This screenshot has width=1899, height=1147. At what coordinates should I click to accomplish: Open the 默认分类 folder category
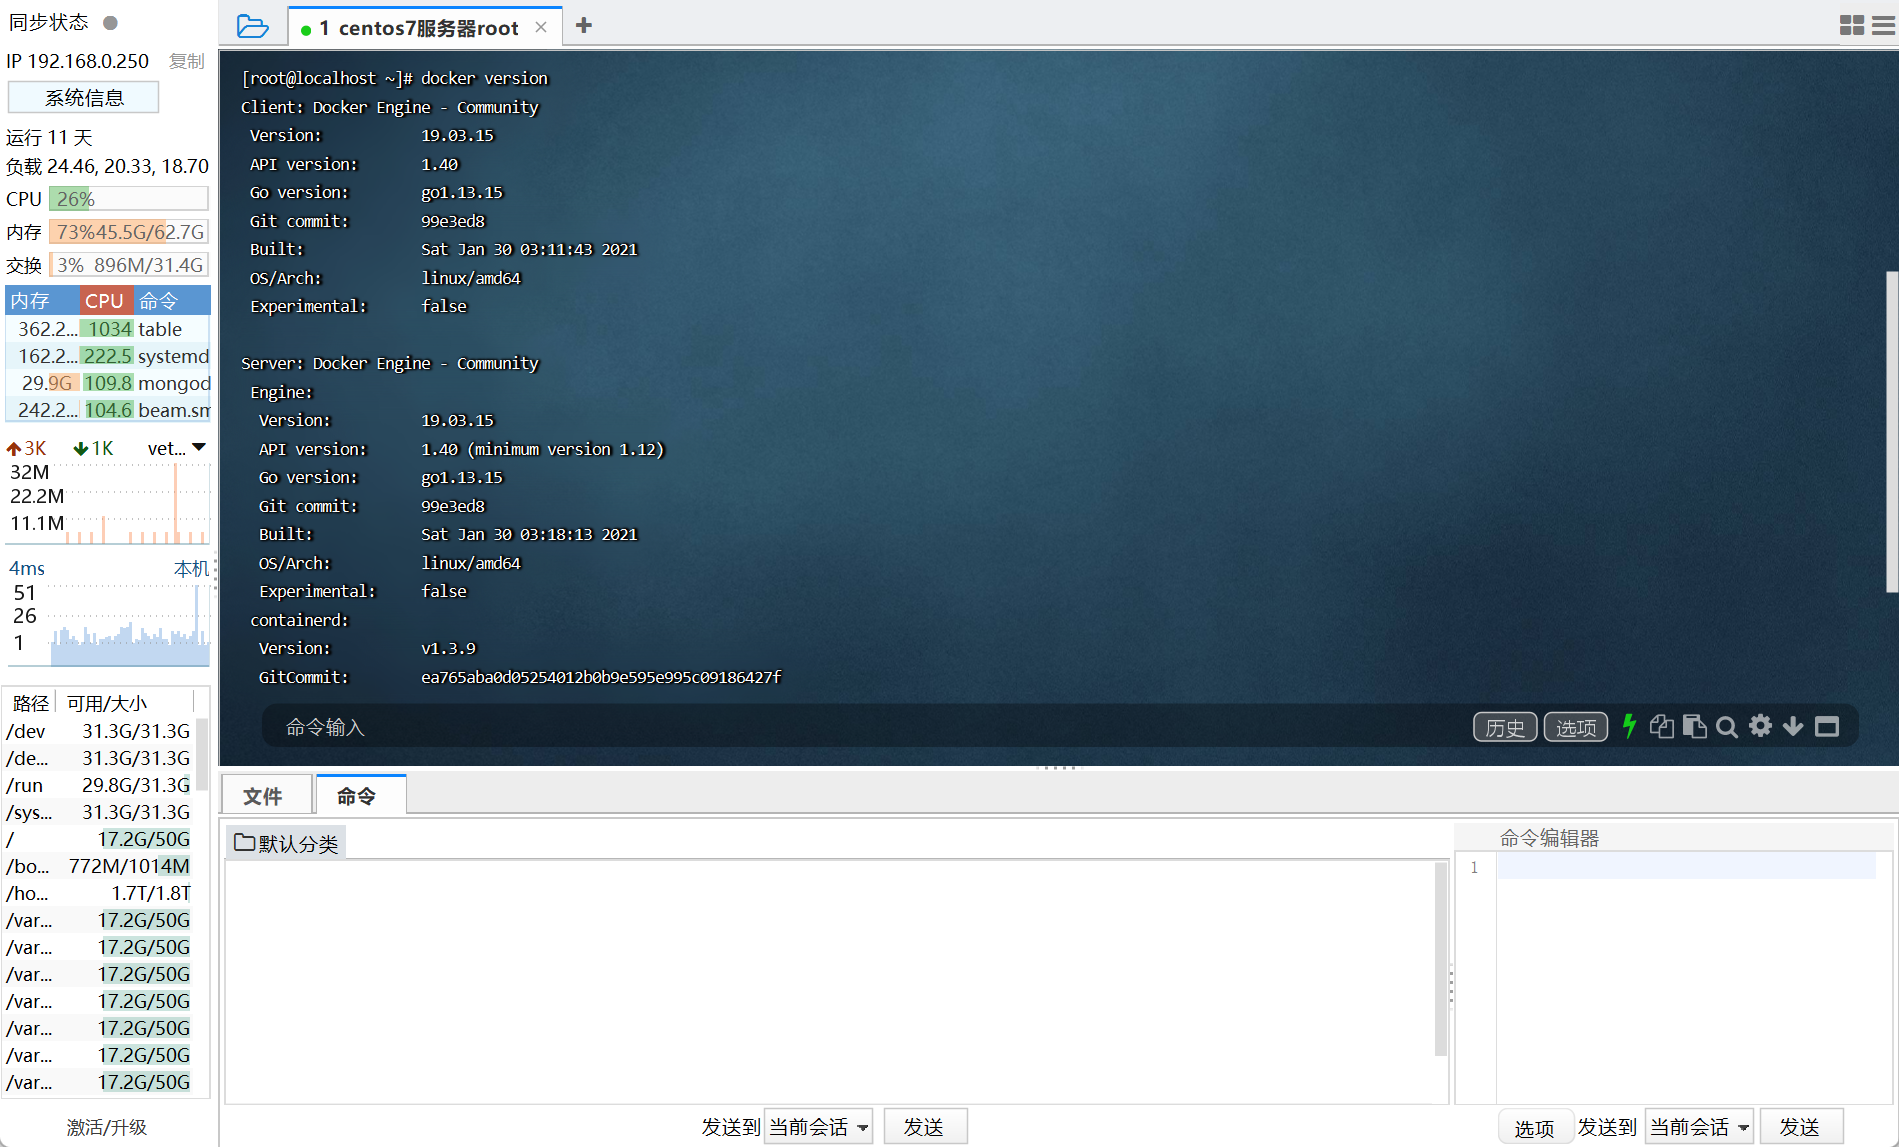point(286,843)
